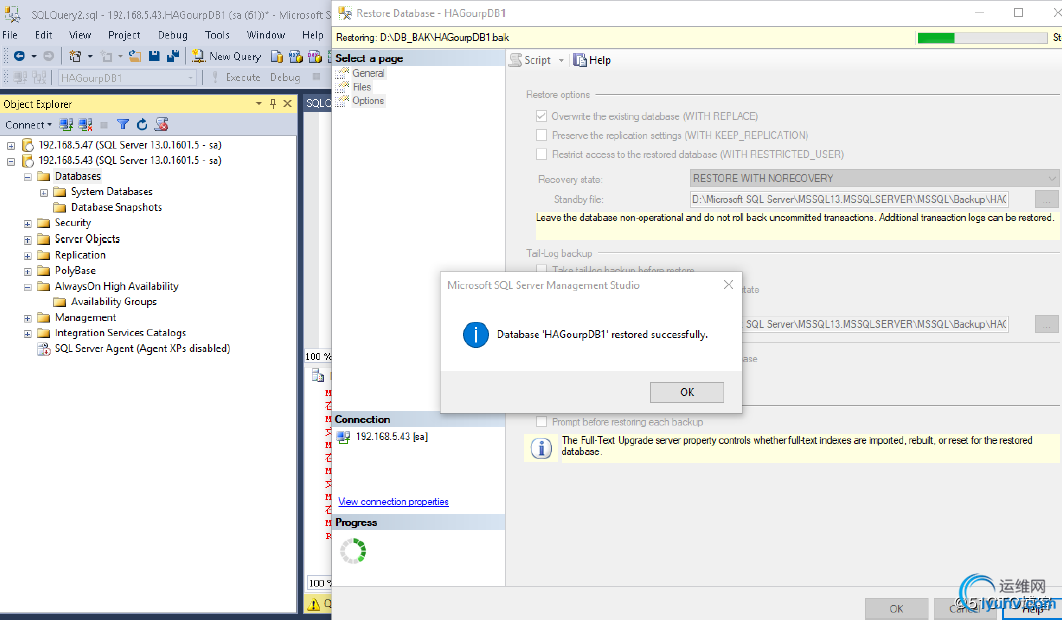The height and width of the screenshot is (620, 1062).
Task: Open the Project menu
Action: (x=125, y=35)
